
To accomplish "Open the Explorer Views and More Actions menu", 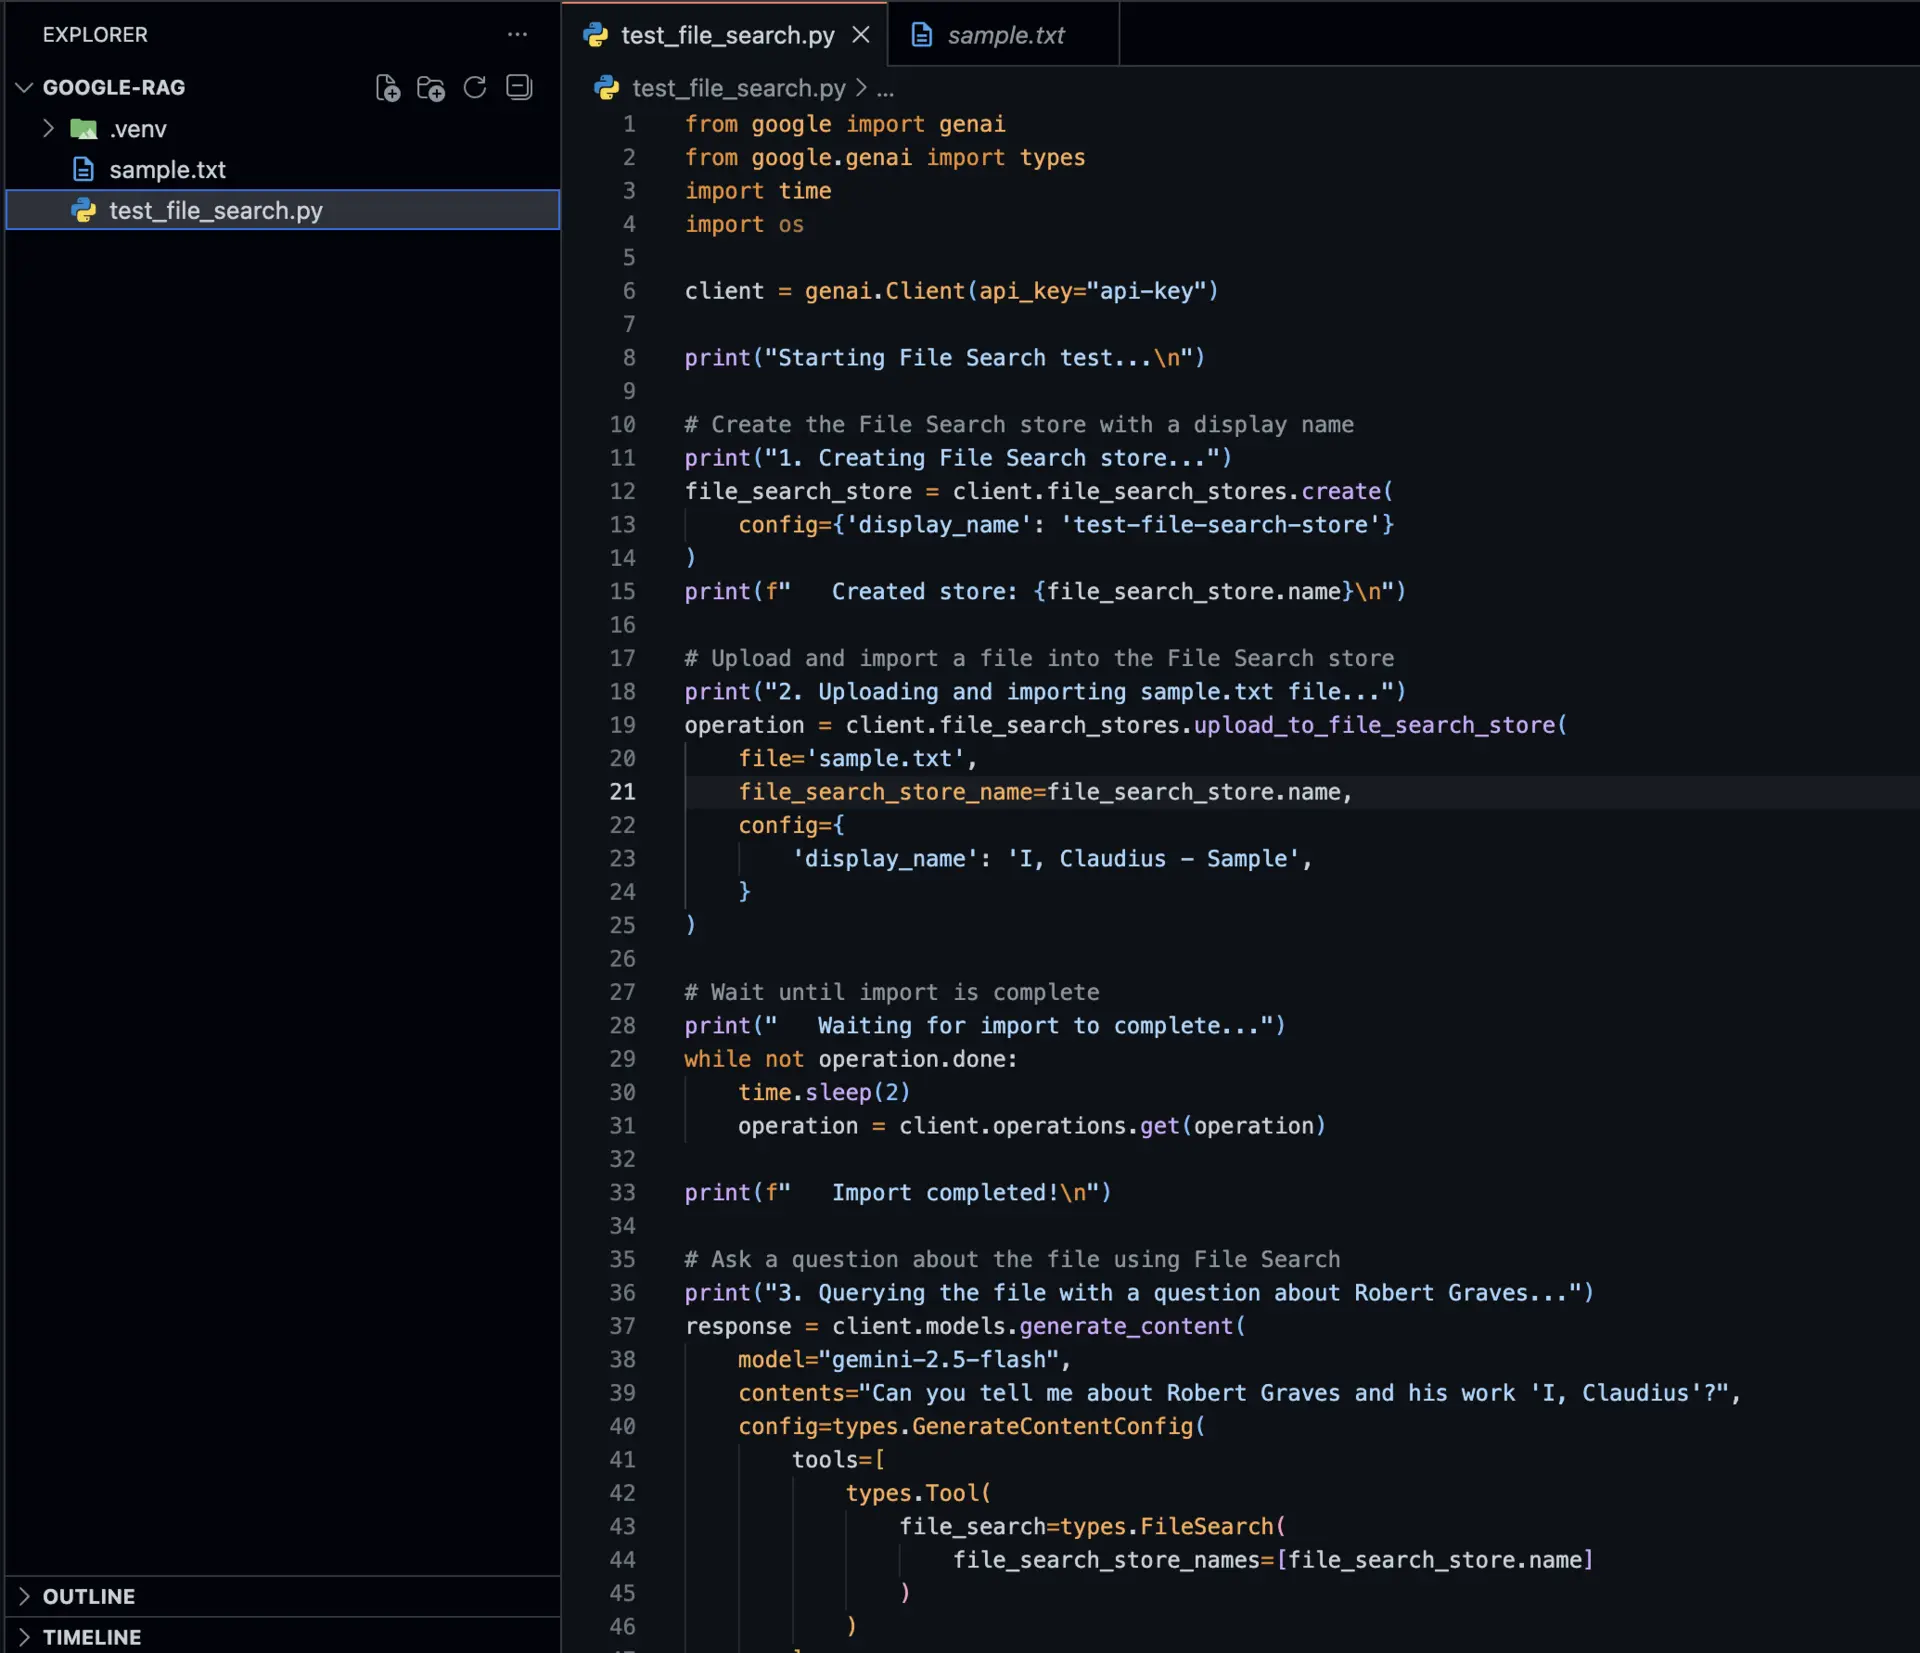I will (x=517, y=35).
